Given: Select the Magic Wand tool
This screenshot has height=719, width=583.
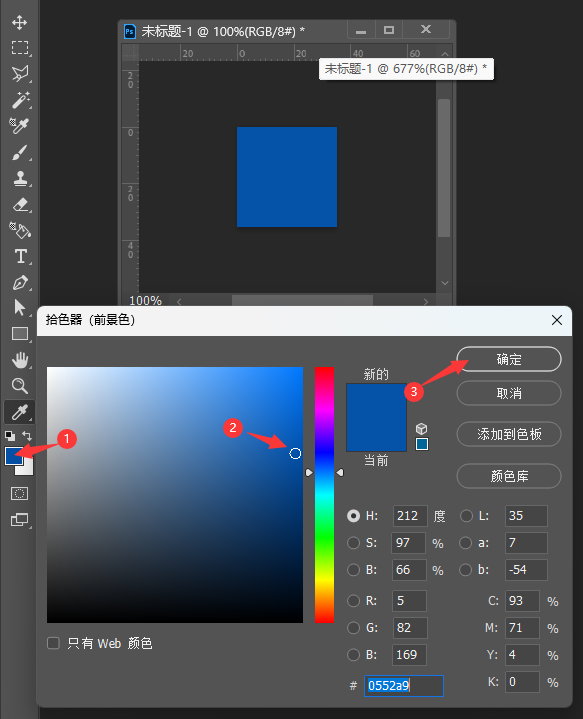Looking at the screenshot, I should 20,100.
